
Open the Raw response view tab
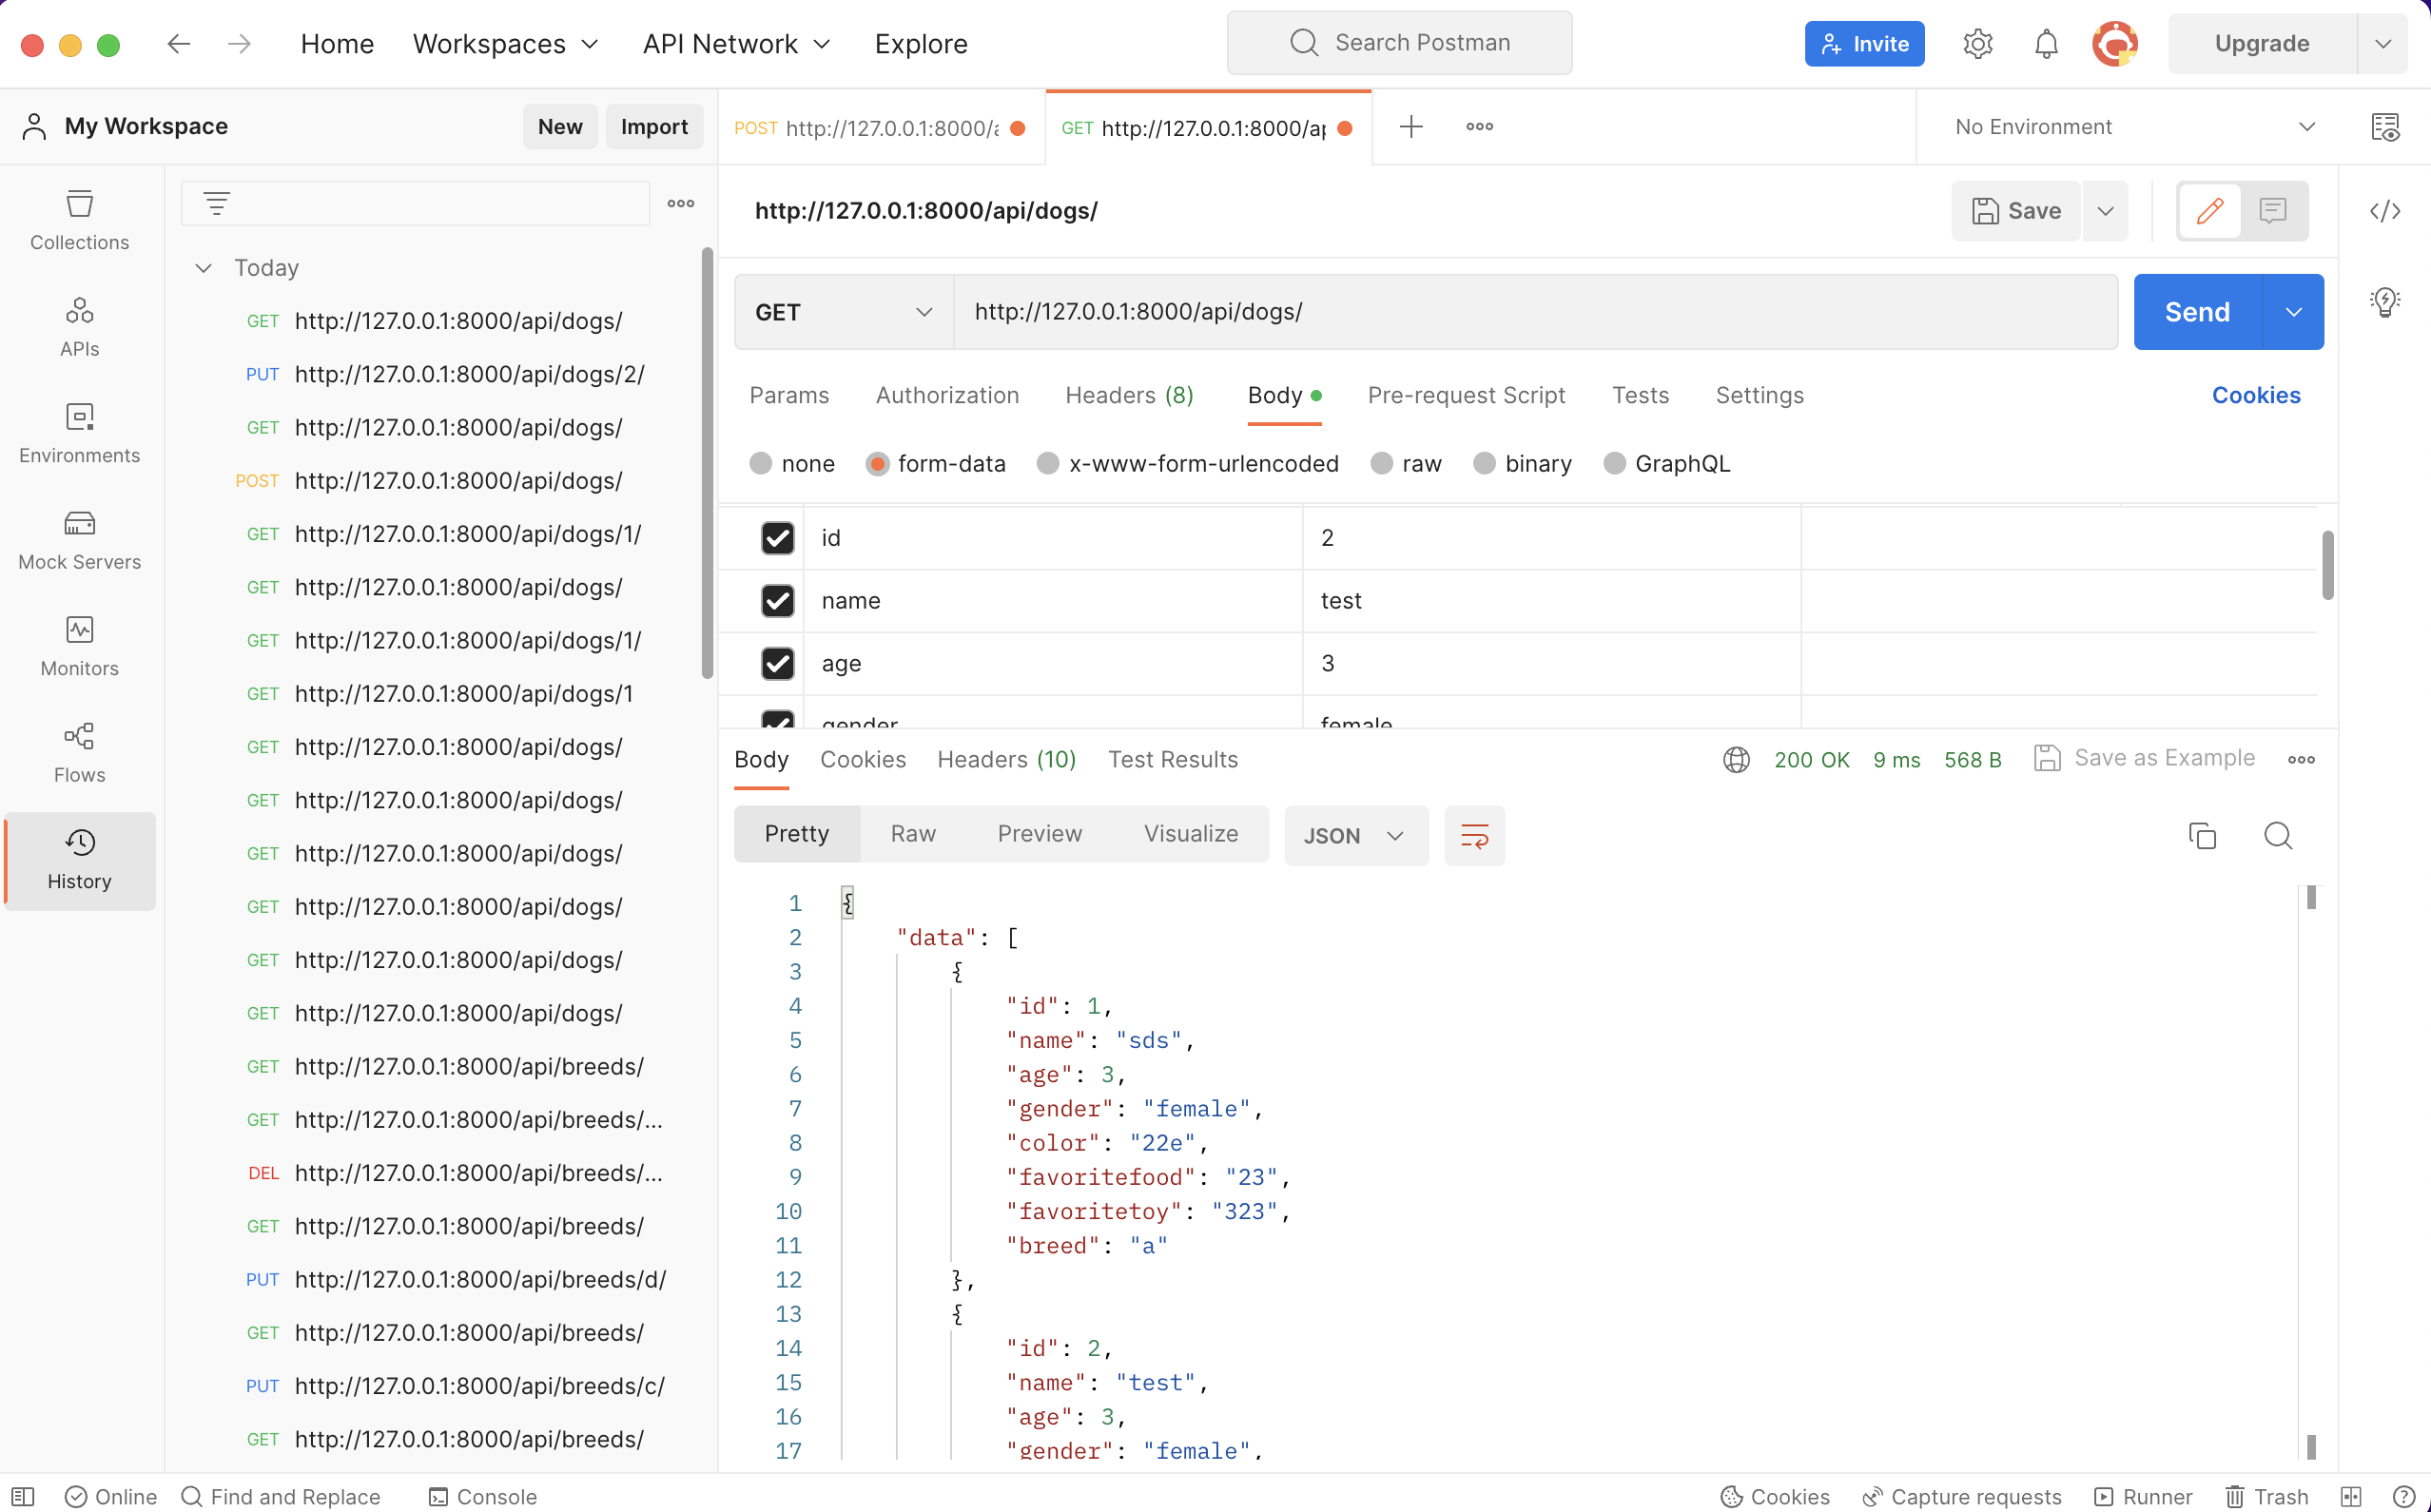912,834
